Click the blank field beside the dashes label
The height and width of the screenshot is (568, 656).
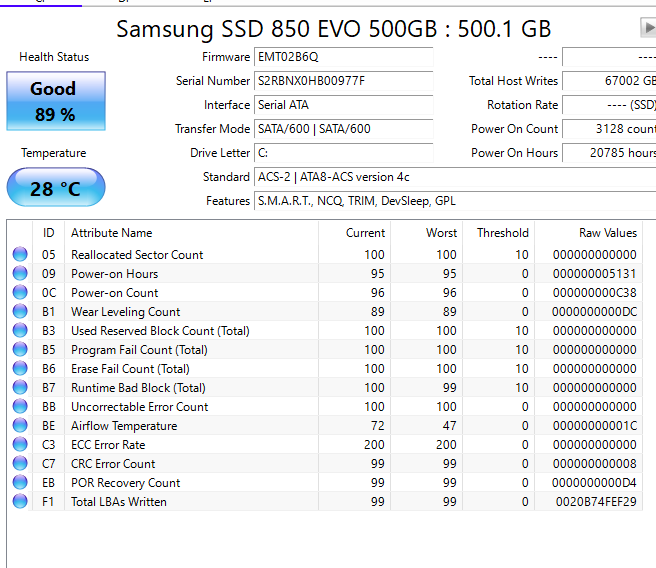point(609,57)
